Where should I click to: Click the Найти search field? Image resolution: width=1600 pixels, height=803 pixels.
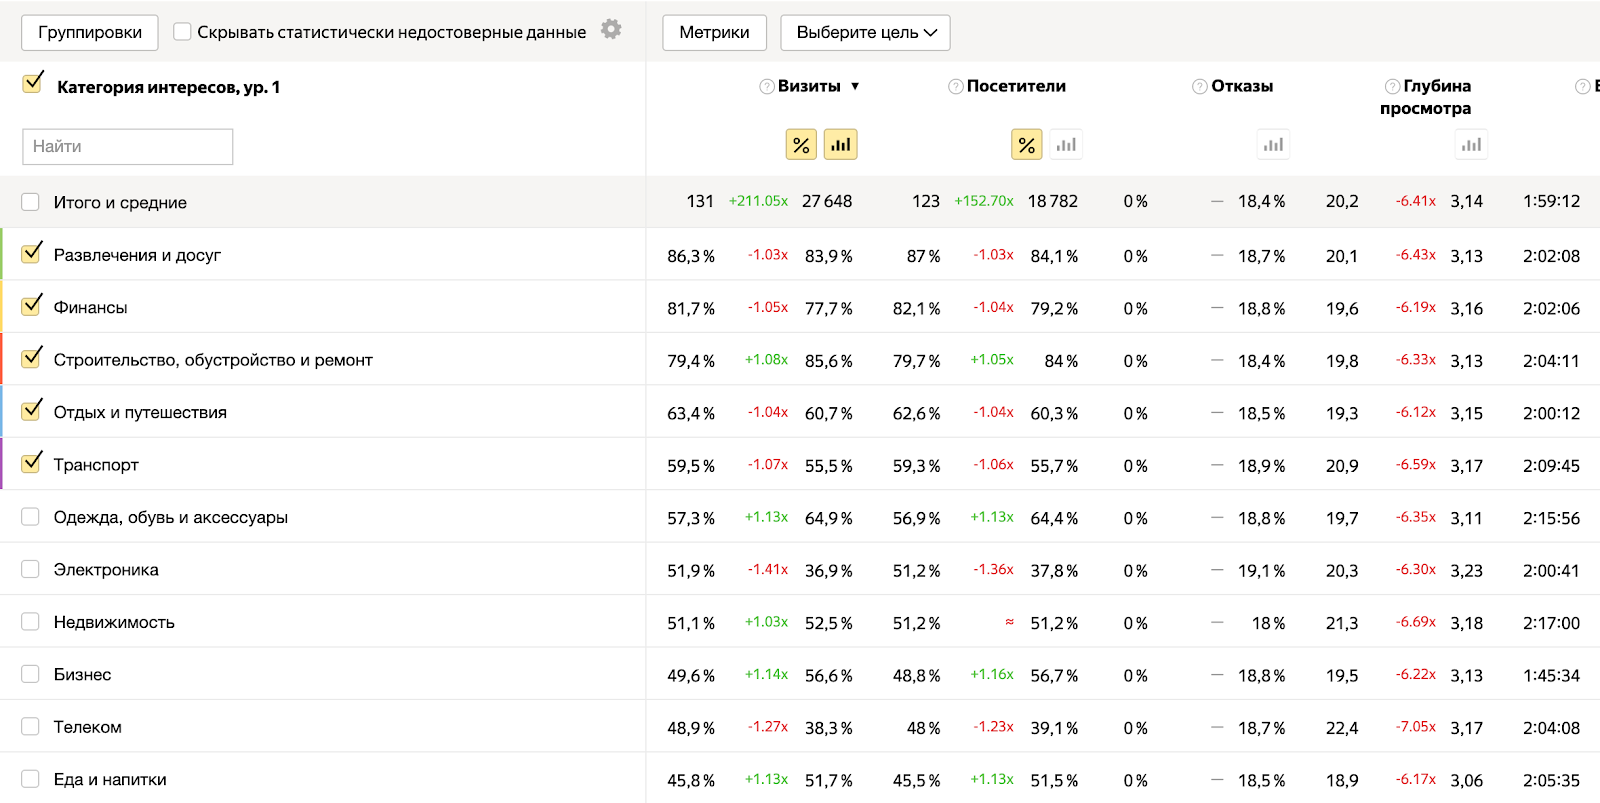point(128,146)
